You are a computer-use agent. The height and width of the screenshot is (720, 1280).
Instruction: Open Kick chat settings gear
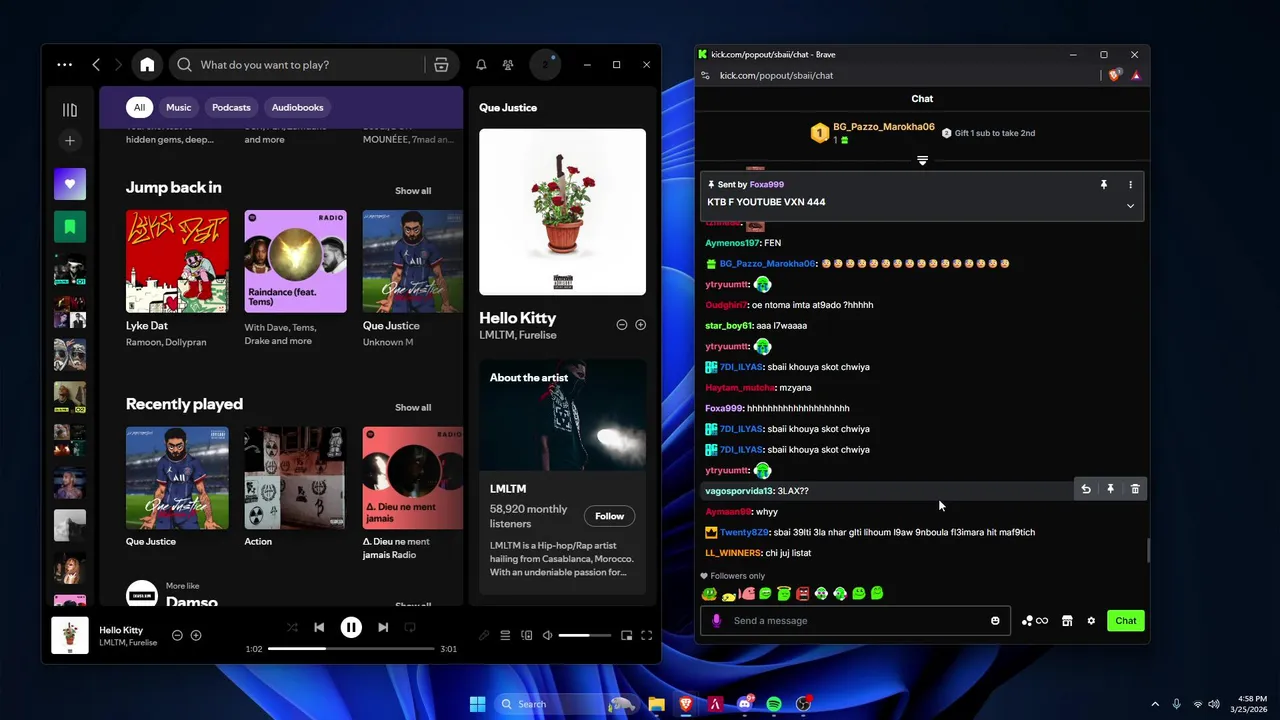point(1091,621)
